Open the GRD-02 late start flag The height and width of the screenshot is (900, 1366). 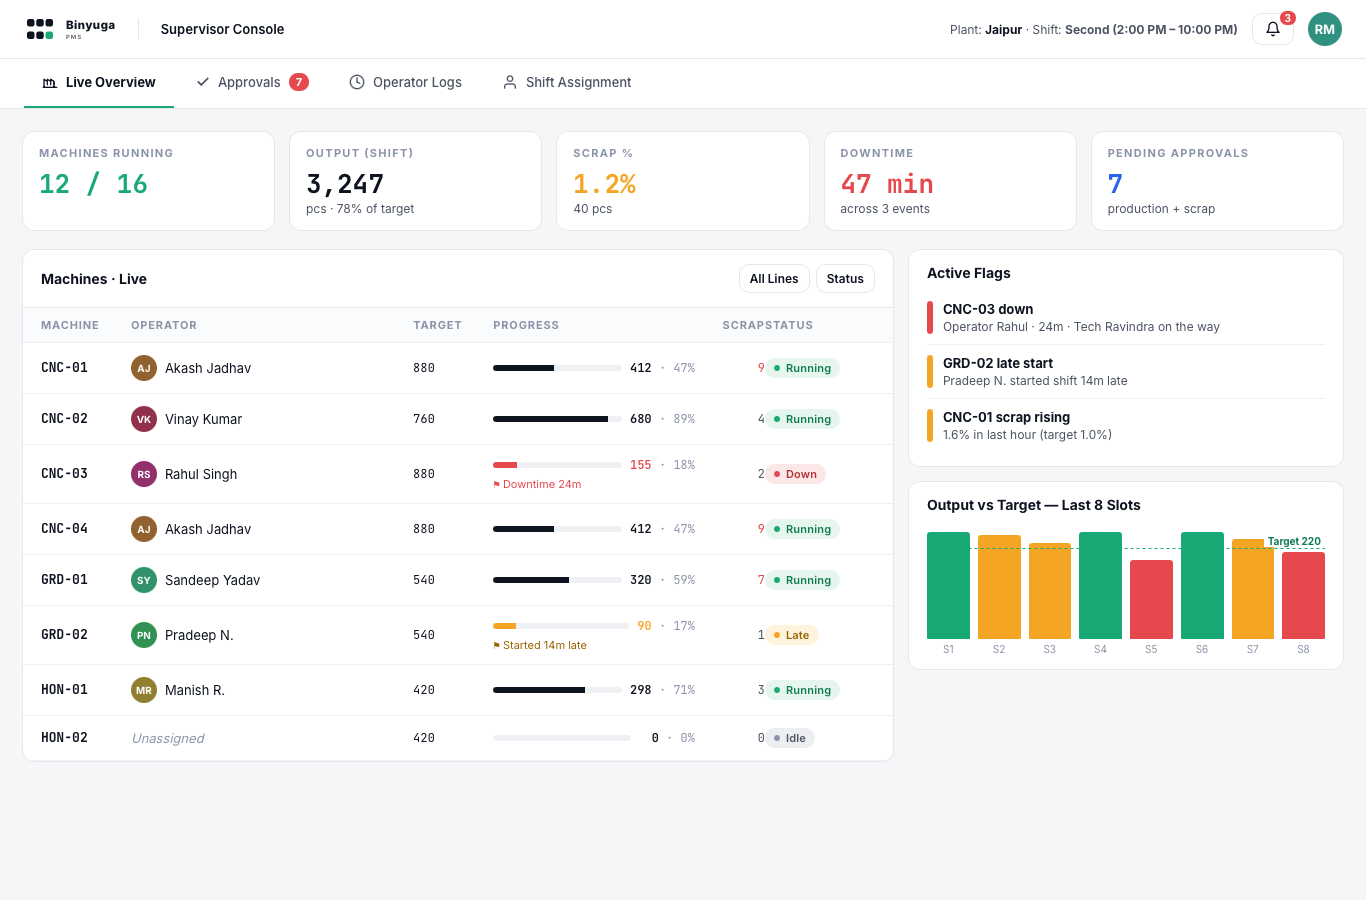tap(1126, 372)
